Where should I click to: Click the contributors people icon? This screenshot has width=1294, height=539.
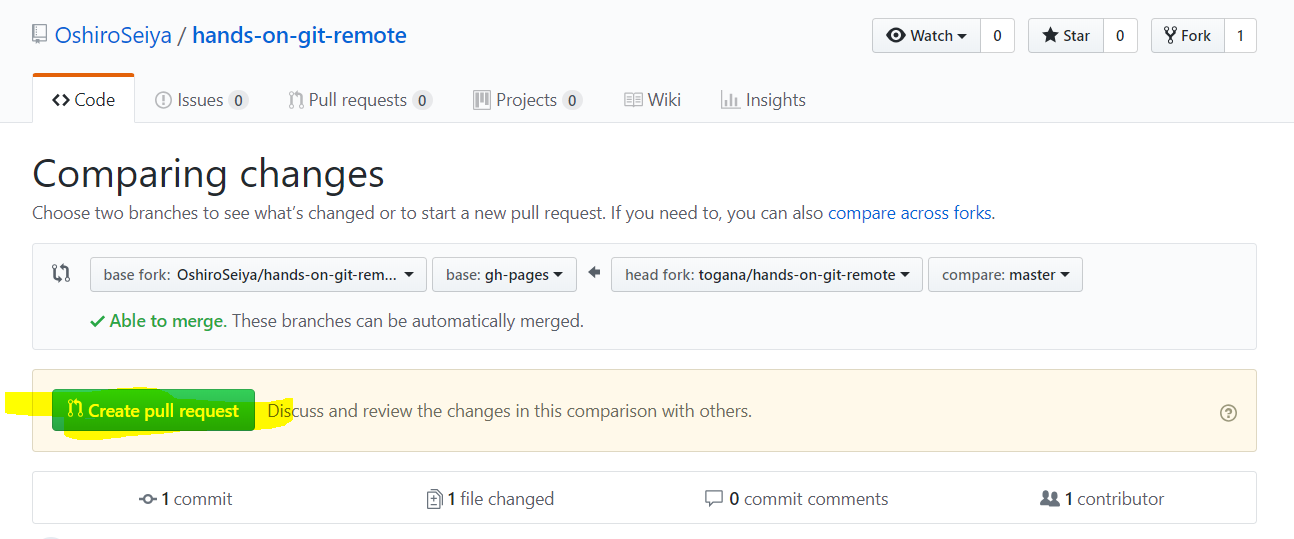tap(1049, 498)
